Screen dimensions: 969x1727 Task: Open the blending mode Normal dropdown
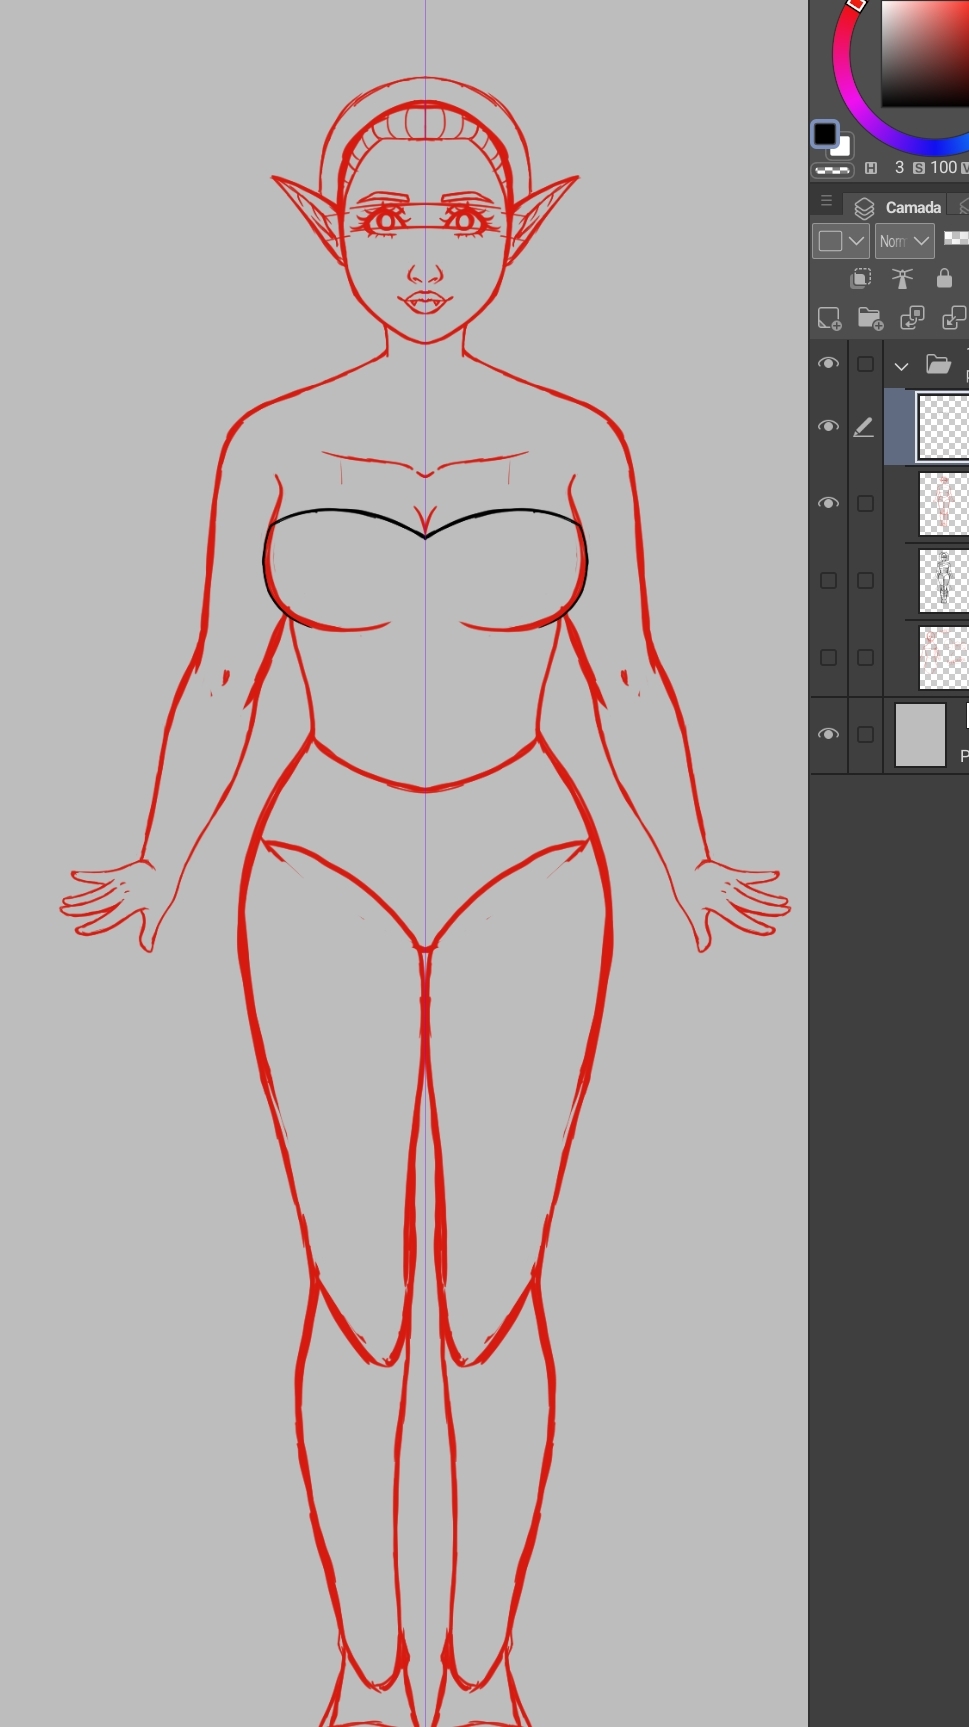[905, 241]
